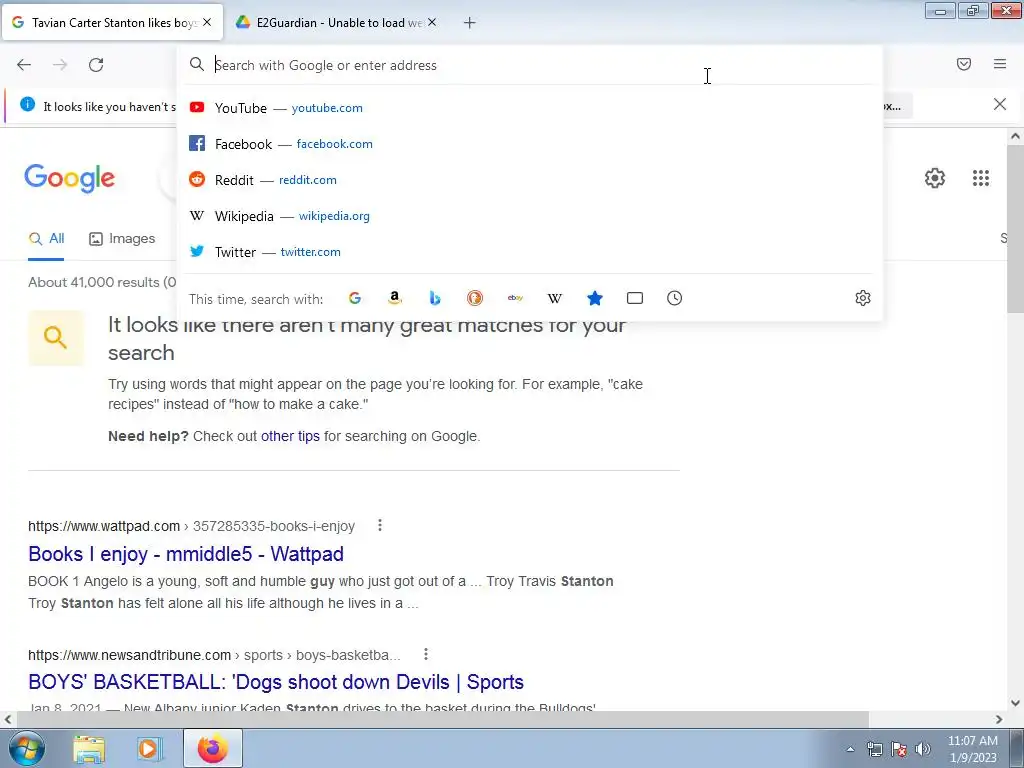This screenshot has height=768, width=1024.
Task: Select the Tavian Carter Stanton tab
Action: (112, 22)
